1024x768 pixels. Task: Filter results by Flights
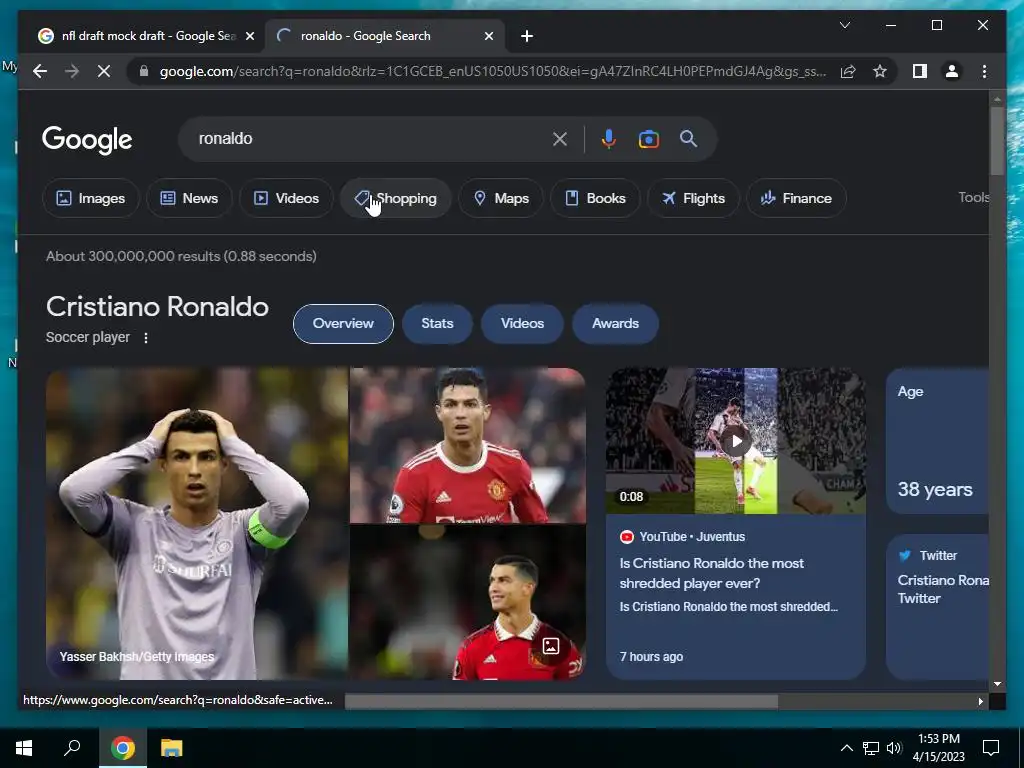693,198
